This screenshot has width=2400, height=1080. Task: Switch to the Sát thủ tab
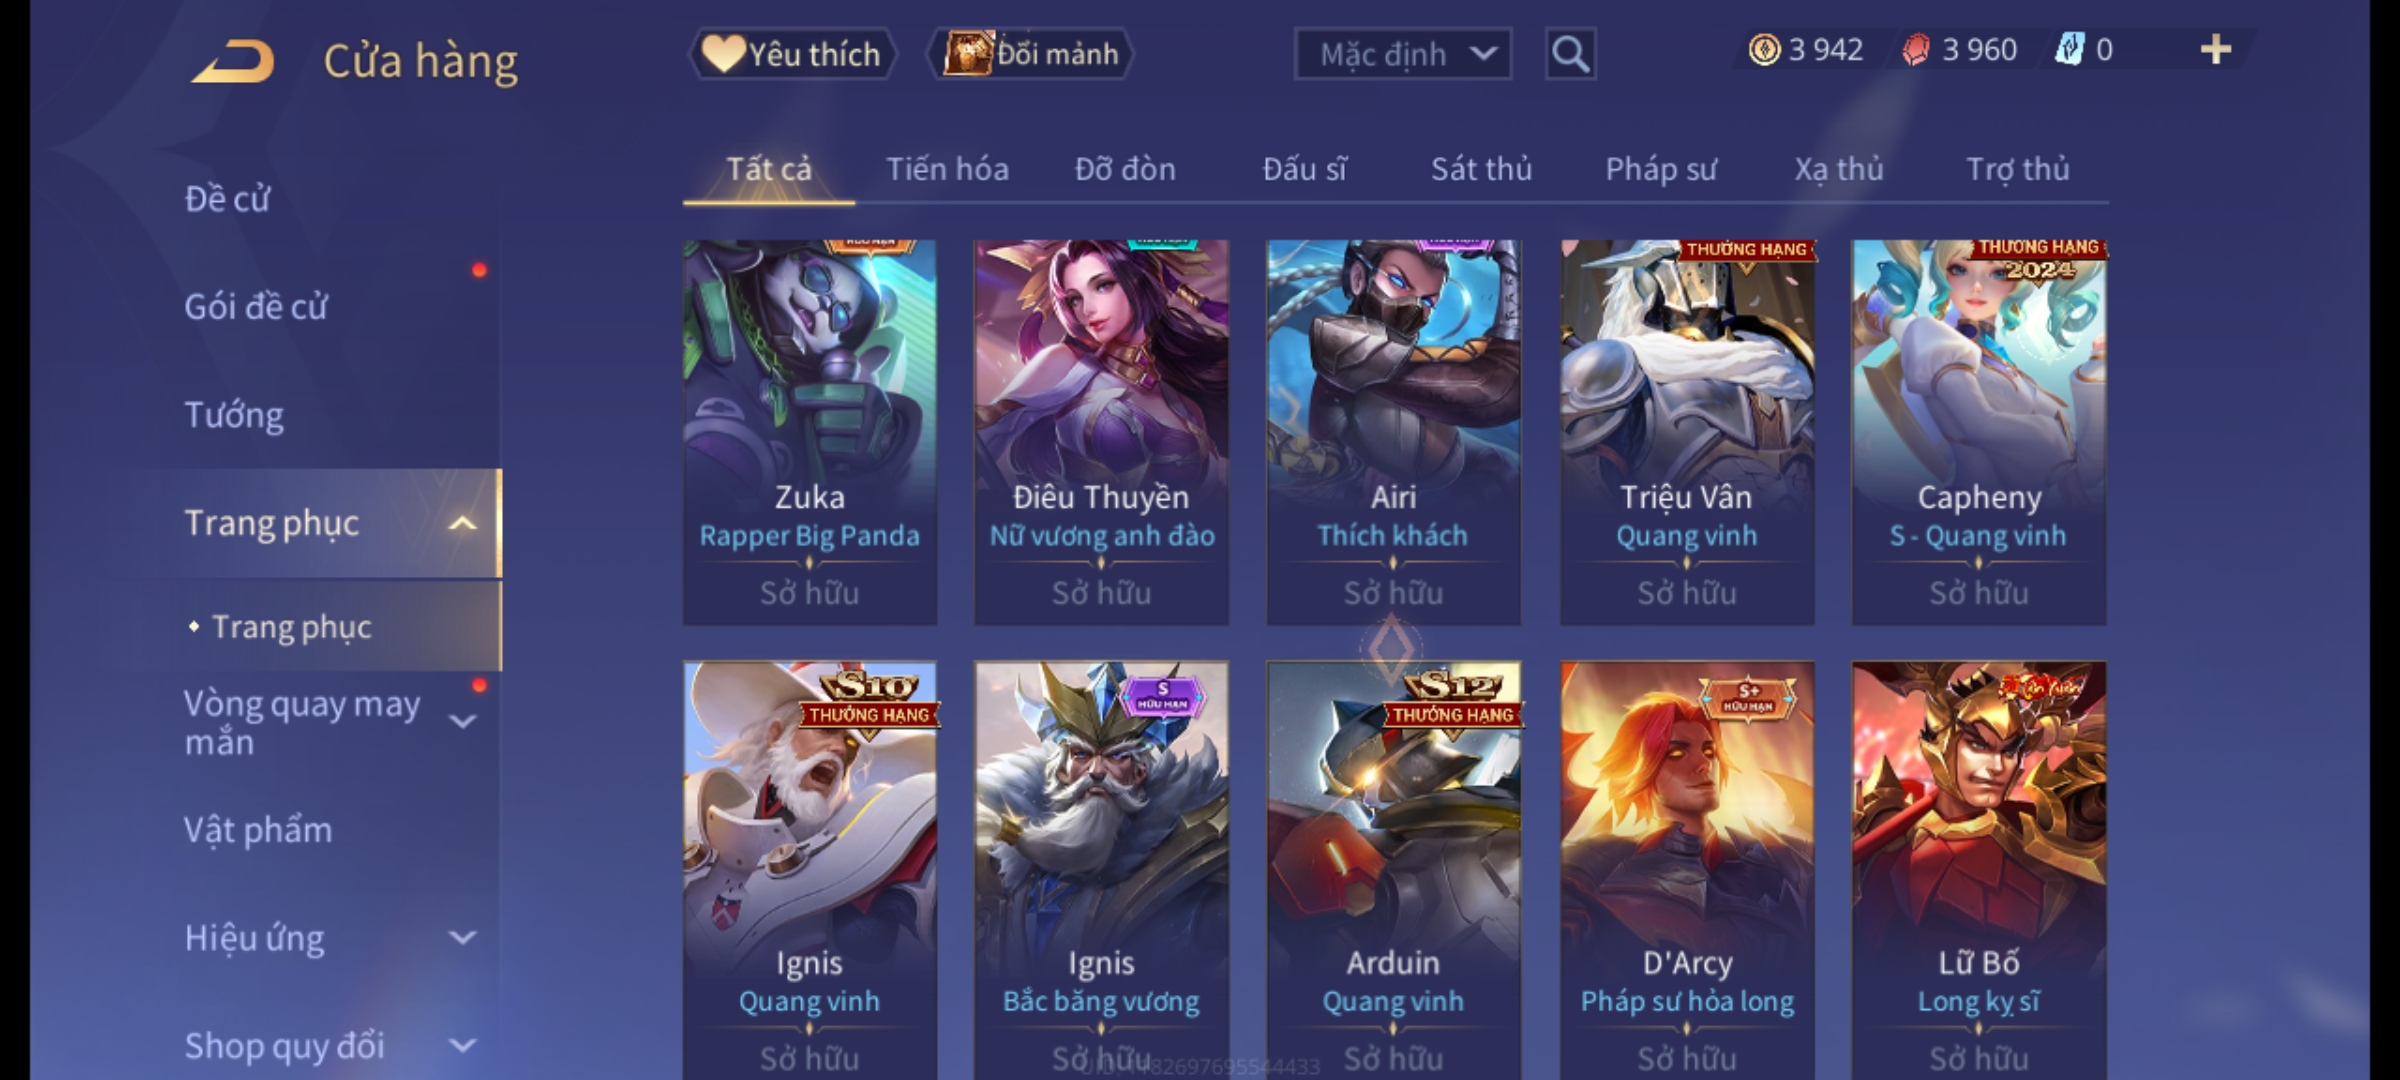[x=1481, y=169]
